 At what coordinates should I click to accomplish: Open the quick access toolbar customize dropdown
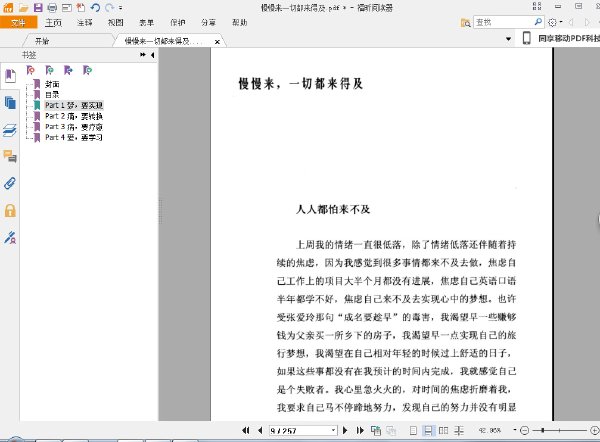pyautogui.click(x=121, y=8)
